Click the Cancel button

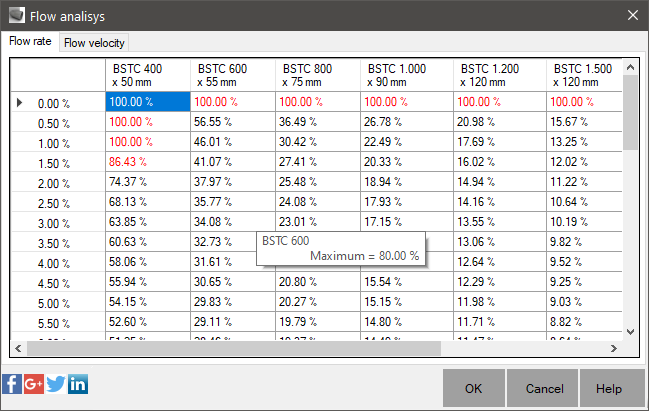pyautogui.click(x=542, y=388)
